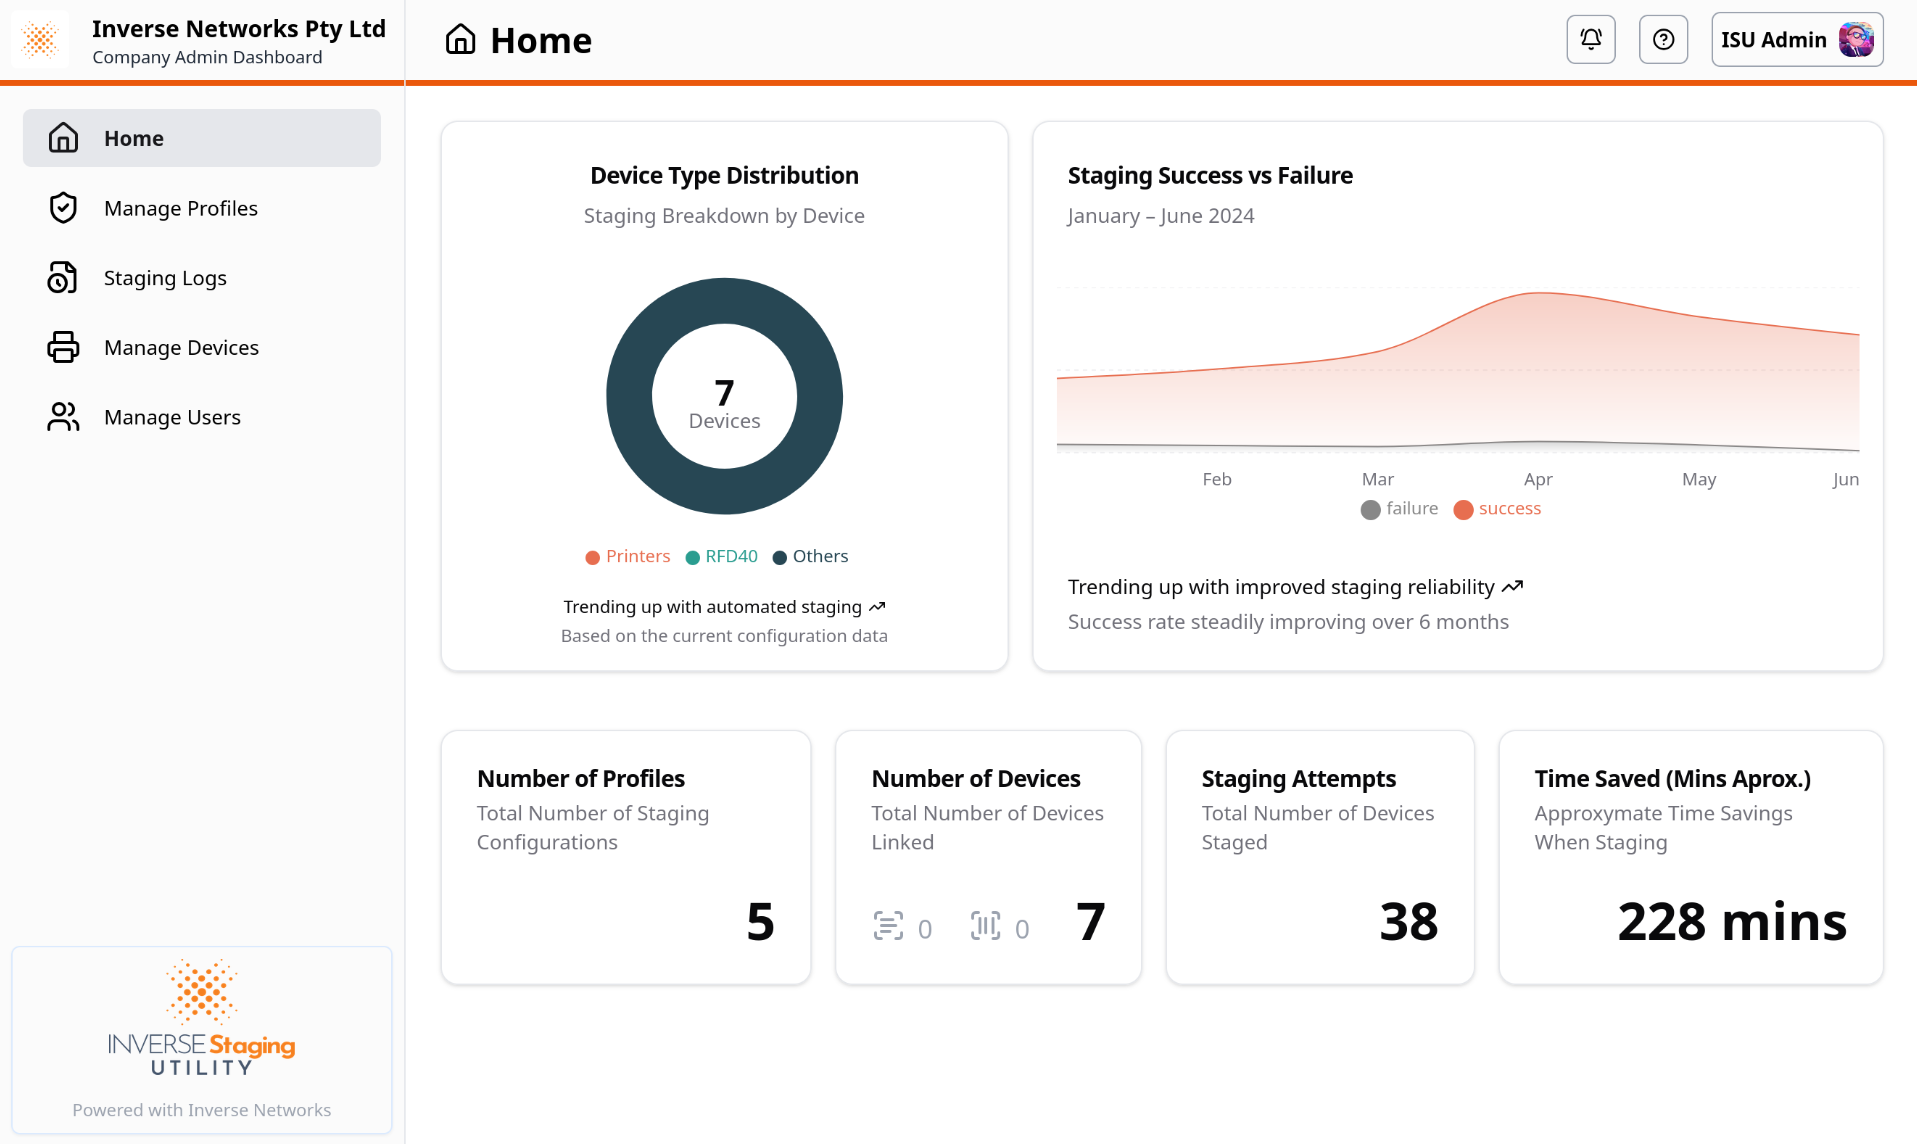Click the success legend color dot

(x=1463, y=510)
